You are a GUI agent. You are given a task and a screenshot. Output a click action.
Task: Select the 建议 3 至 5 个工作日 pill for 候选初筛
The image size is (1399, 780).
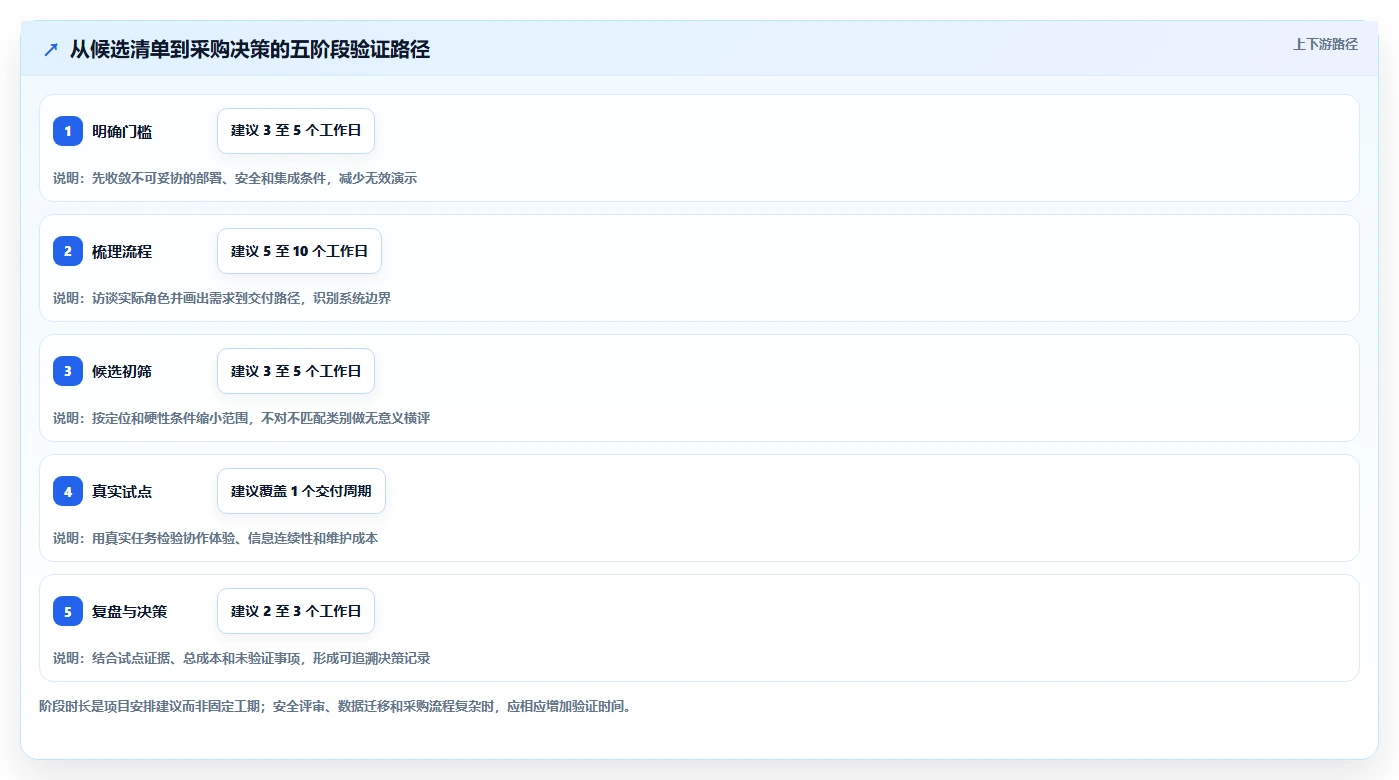click(x=296, y=371)
